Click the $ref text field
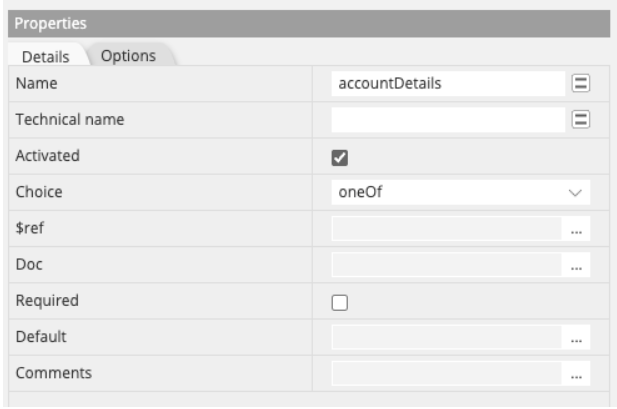 445,229
